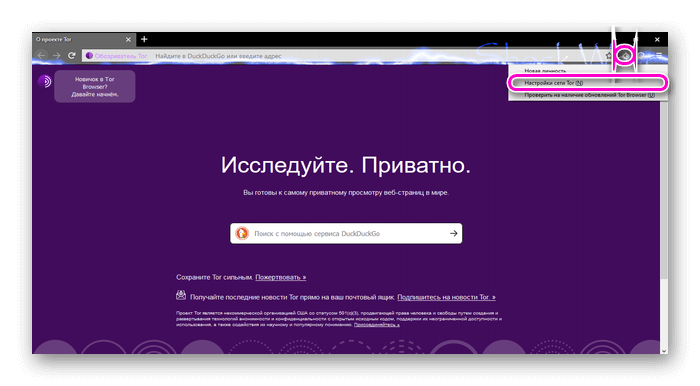700x386 pixels.
Task: Click the DuckDuckGo logo in search box
Action: point(242,233)
